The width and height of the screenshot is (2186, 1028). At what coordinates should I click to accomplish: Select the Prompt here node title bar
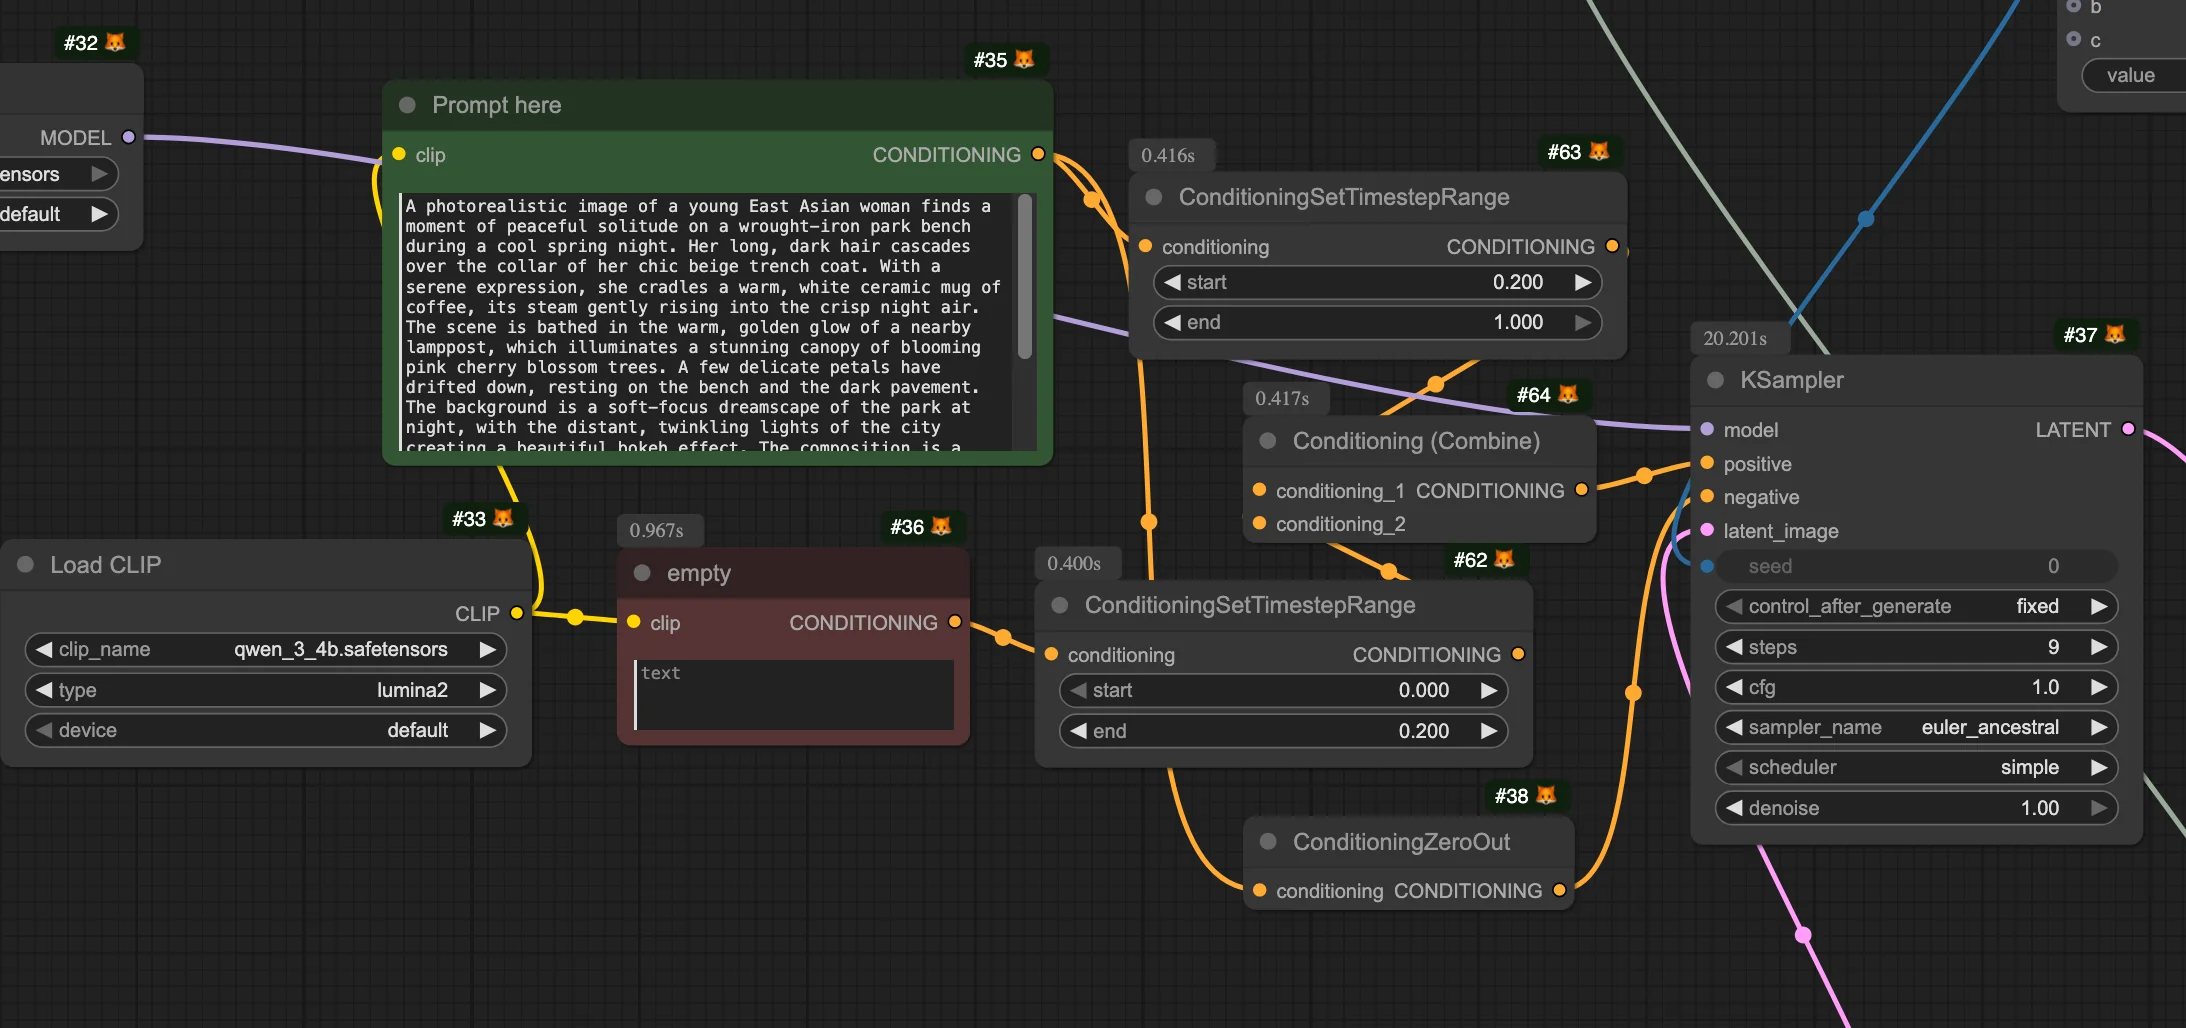click(496, 105)
